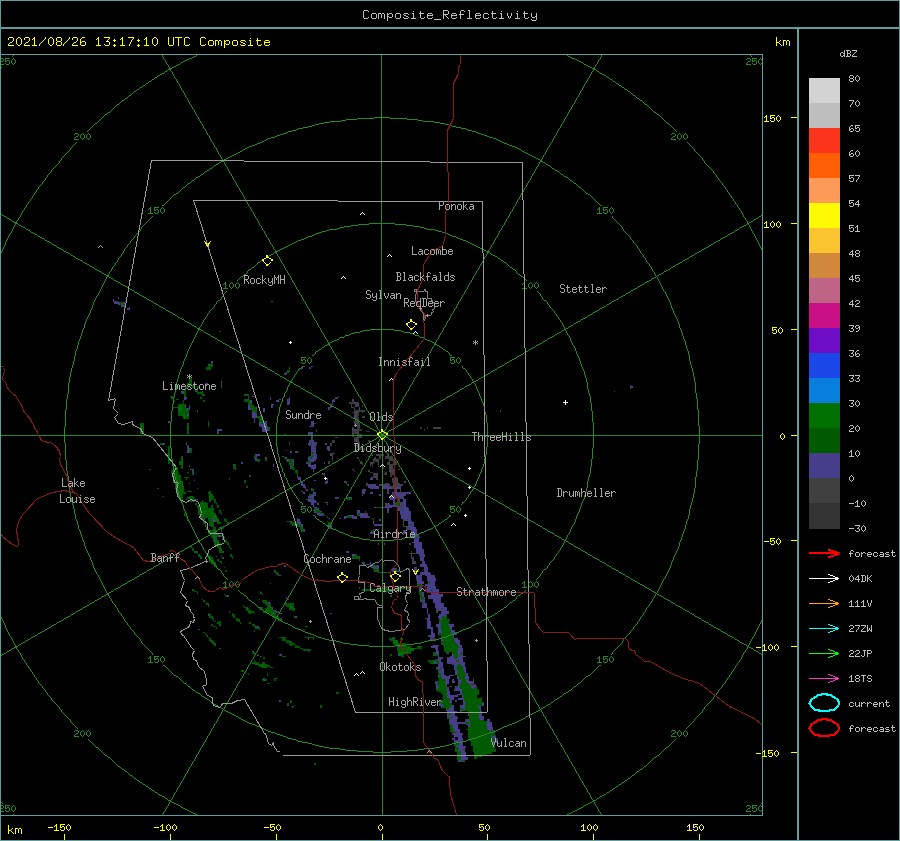Click the RedDeer city label
Viewport: 900px width, 841px height.
[x=424, y=303]
